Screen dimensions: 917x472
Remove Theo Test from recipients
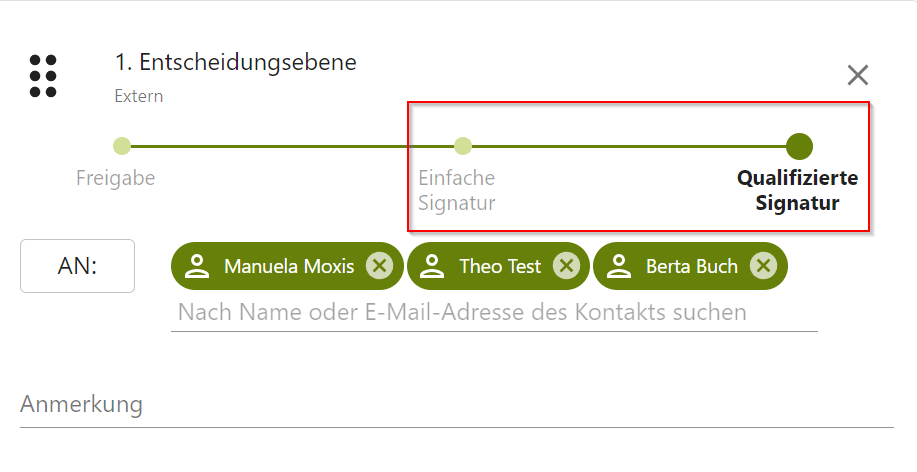tap(566, 266)
